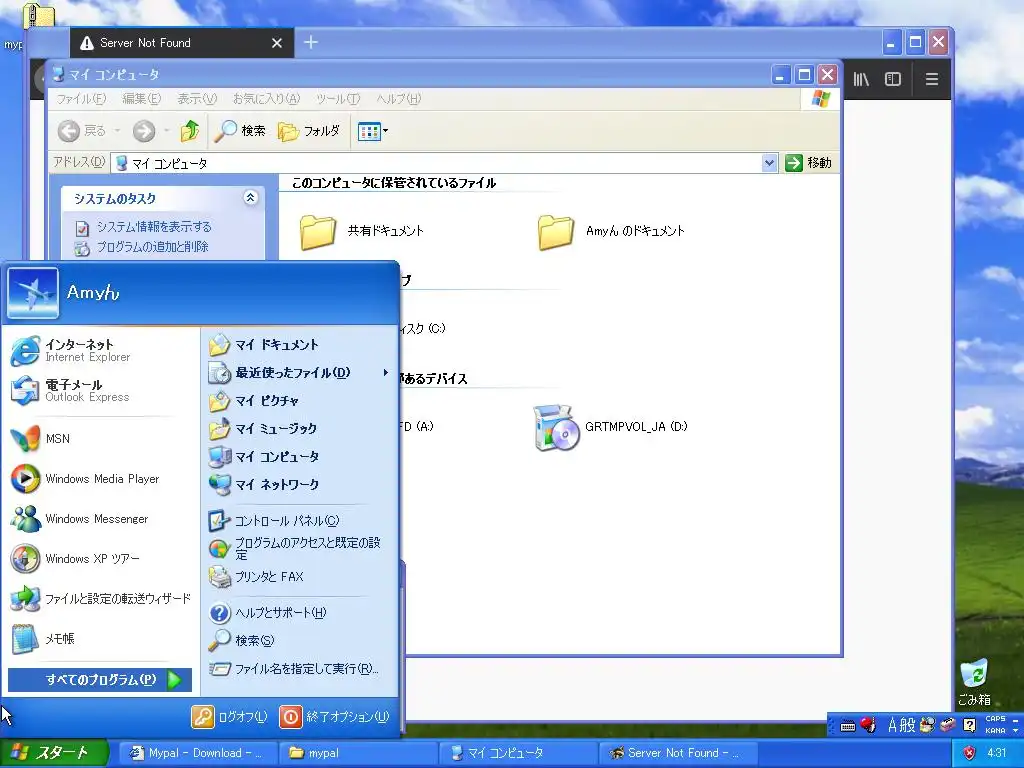1024x768 pixels.
Task: Launch Outlook Express email
Action: pos(101,391)
